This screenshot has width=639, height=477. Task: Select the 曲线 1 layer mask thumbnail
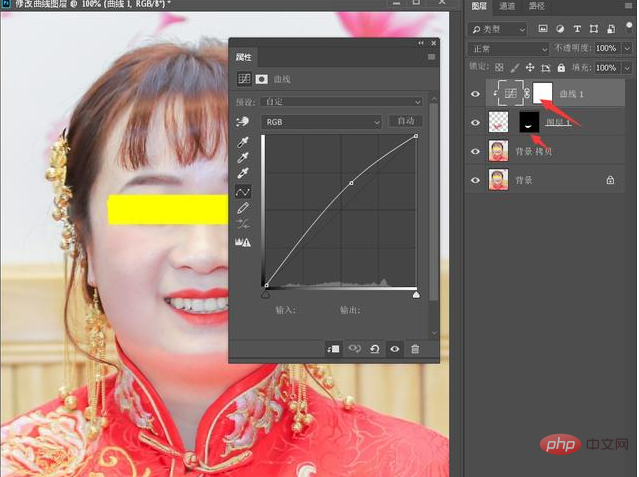[x=542, y=93]
